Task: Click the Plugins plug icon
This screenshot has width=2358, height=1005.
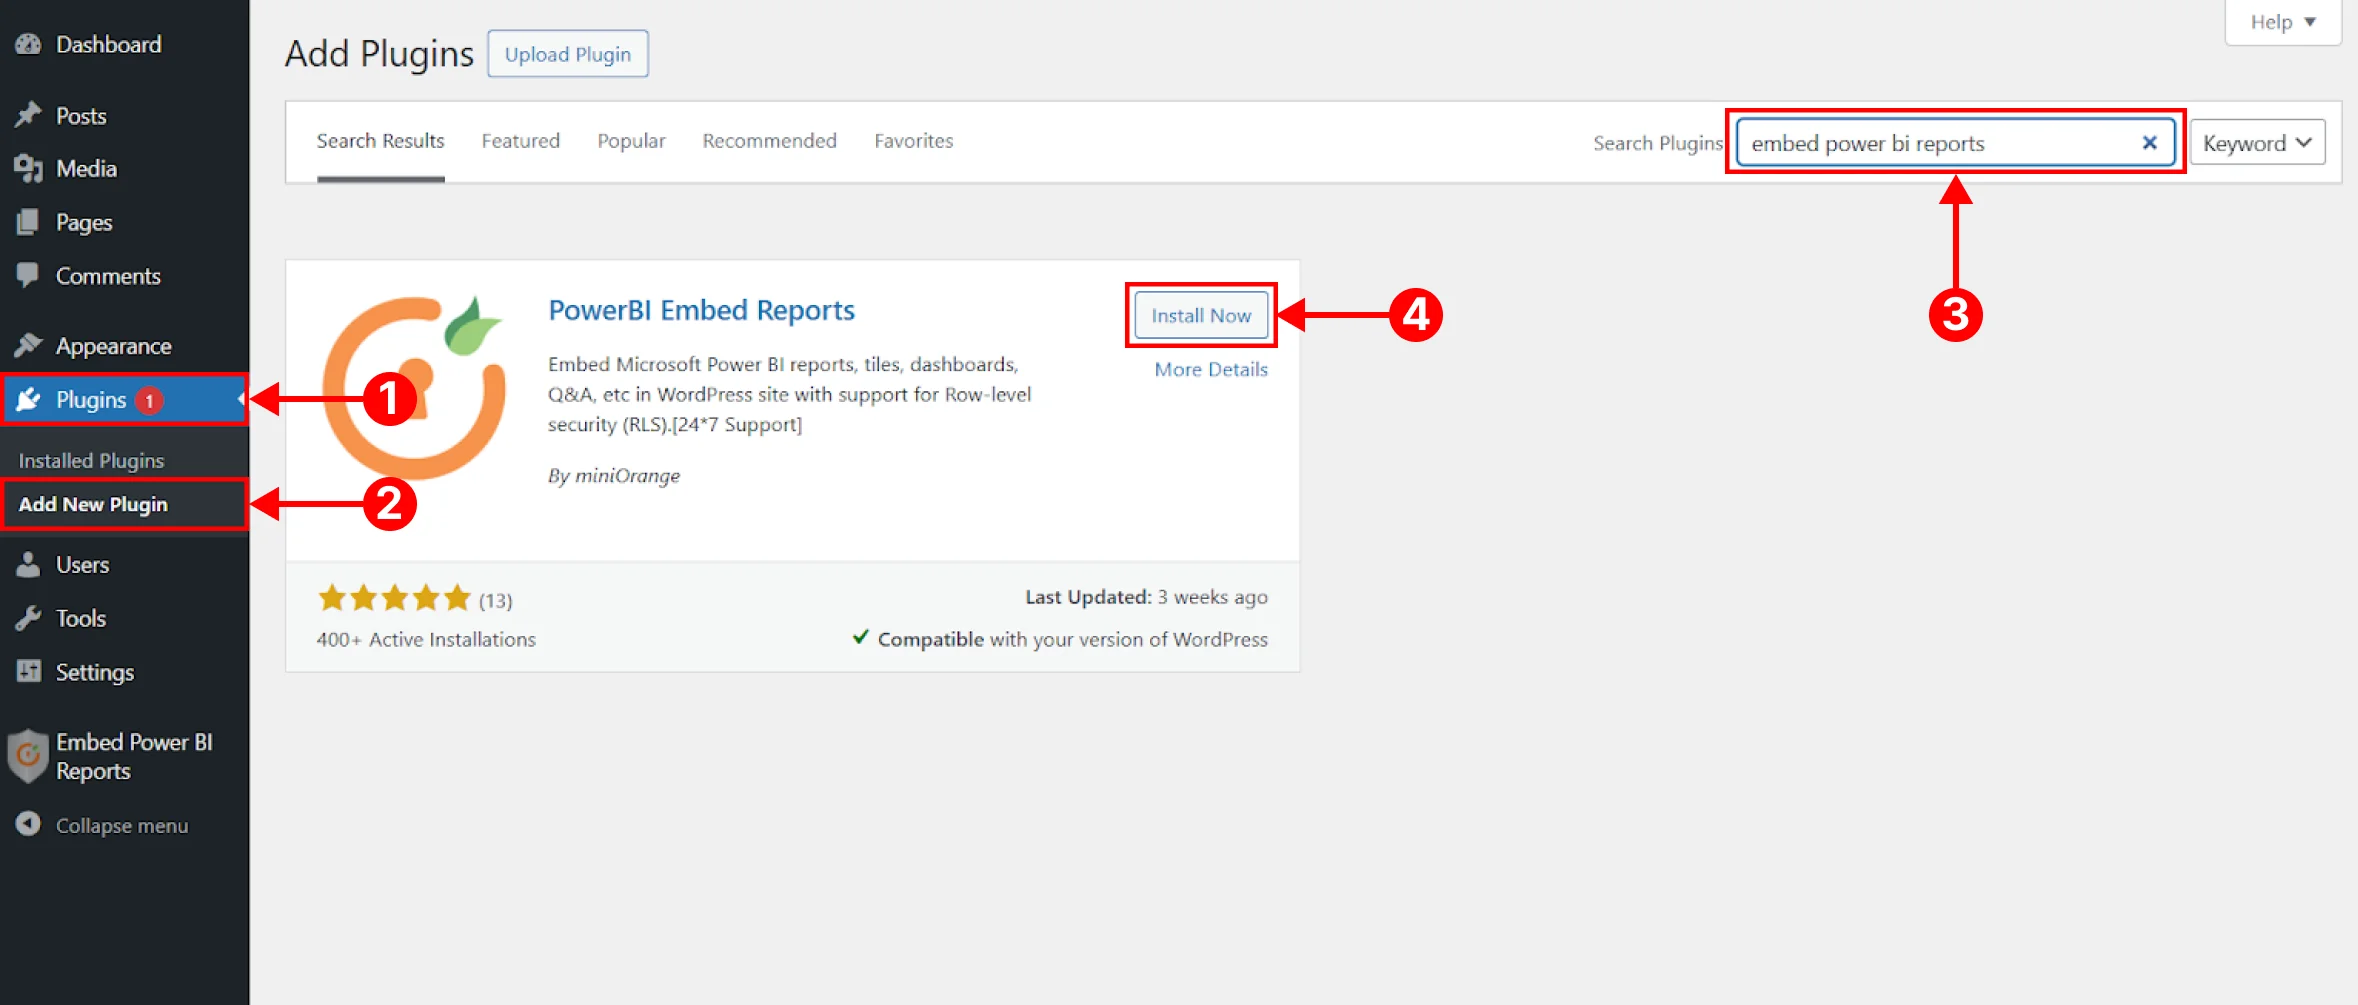Action: pos(28,399)
